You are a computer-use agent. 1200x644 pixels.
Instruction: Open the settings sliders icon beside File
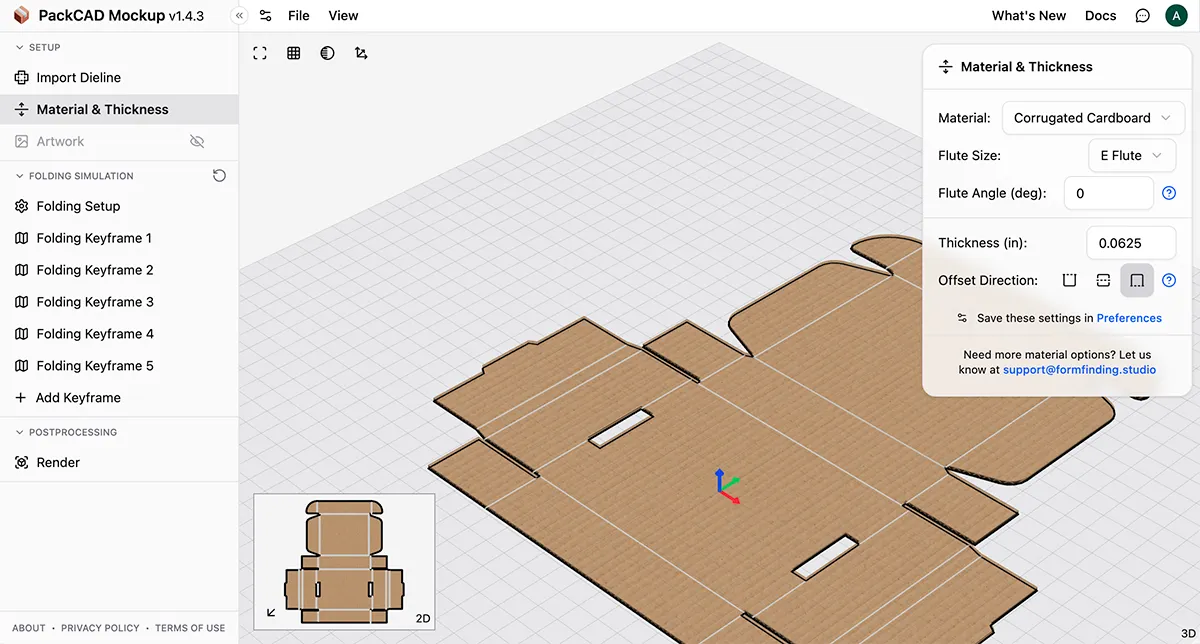pos(265,16)
